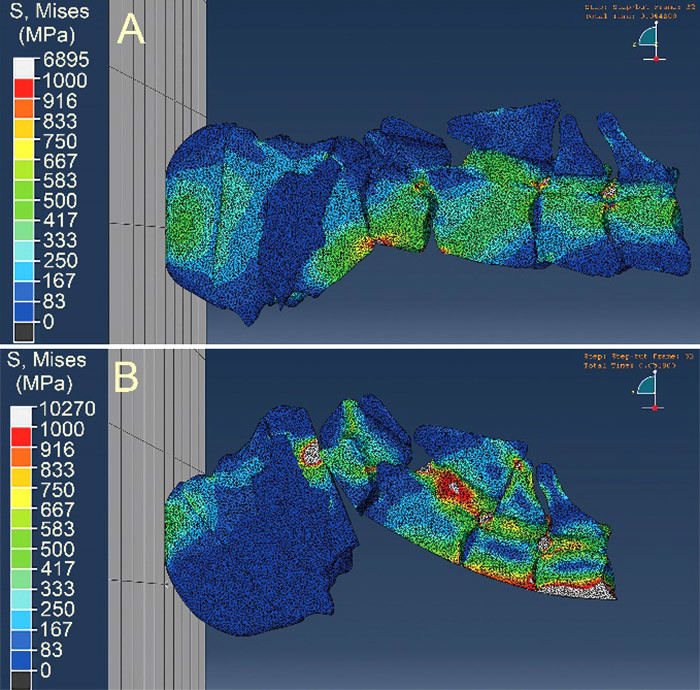
Task: Select the red swatch below 1000 in panel B legend
Action: tap(21, 437)
